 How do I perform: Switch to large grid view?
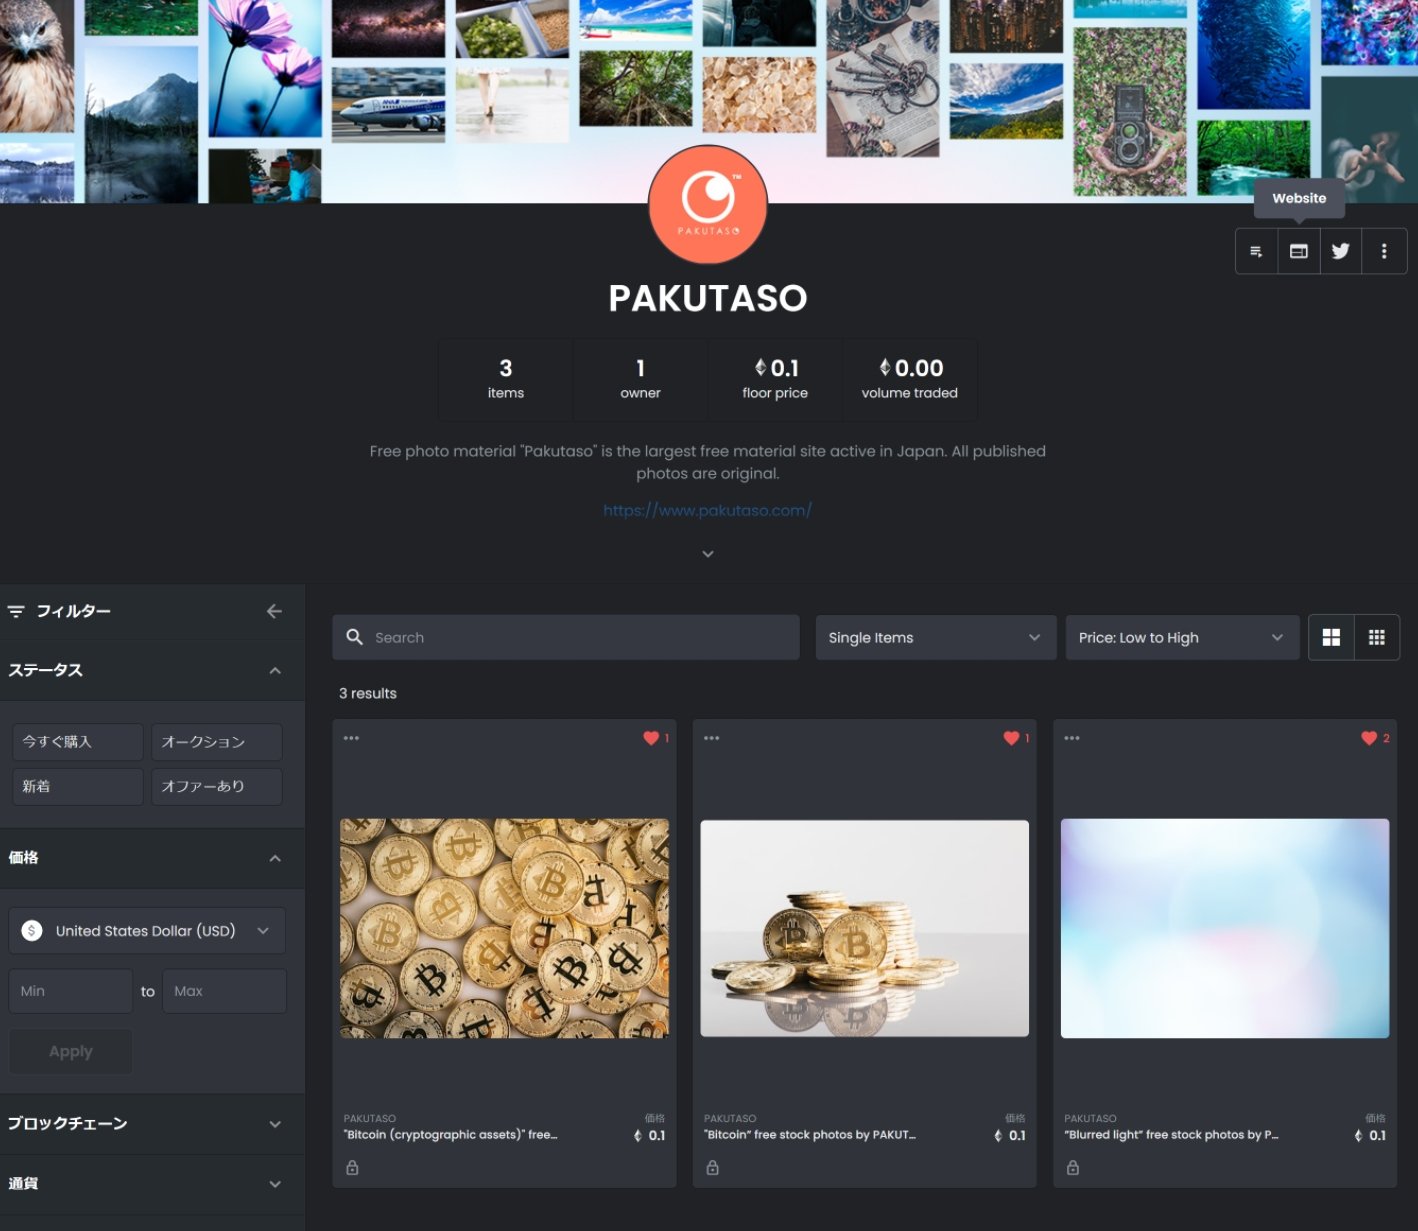click(x=1331, y=637)
